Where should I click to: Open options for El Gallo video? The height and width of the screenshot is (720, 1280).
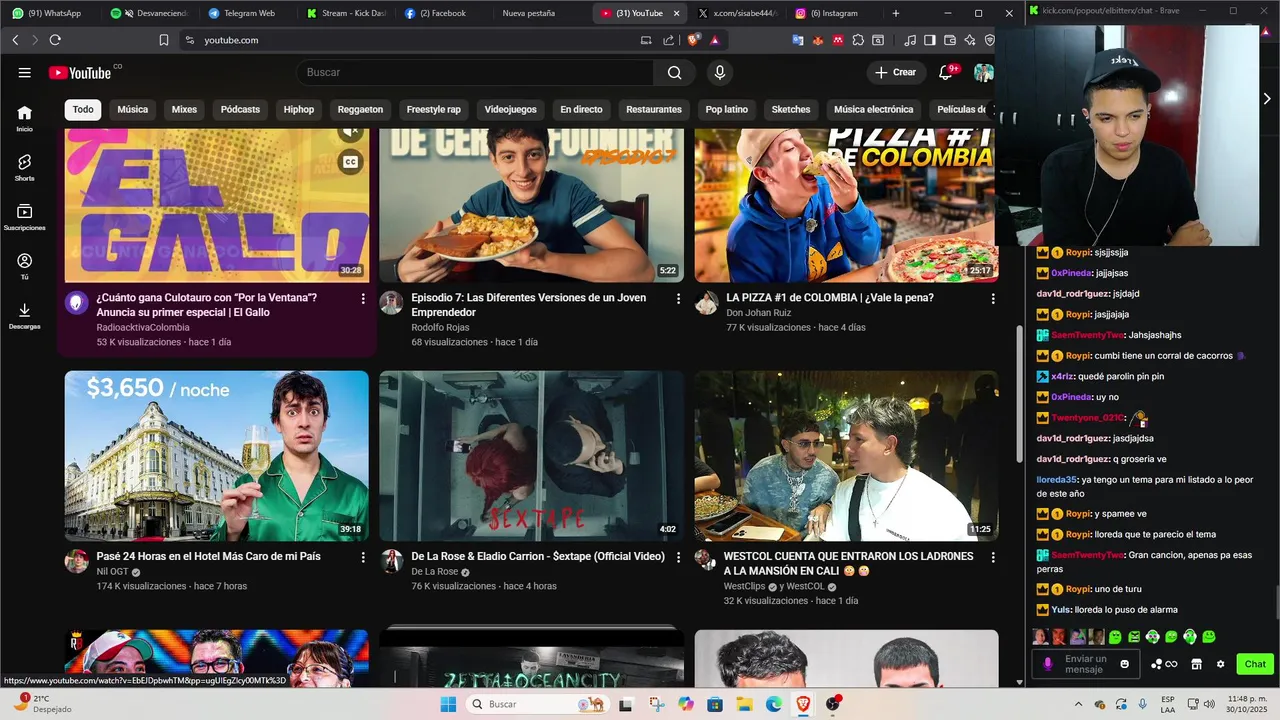pyautogui.click(x=363, y=298)
